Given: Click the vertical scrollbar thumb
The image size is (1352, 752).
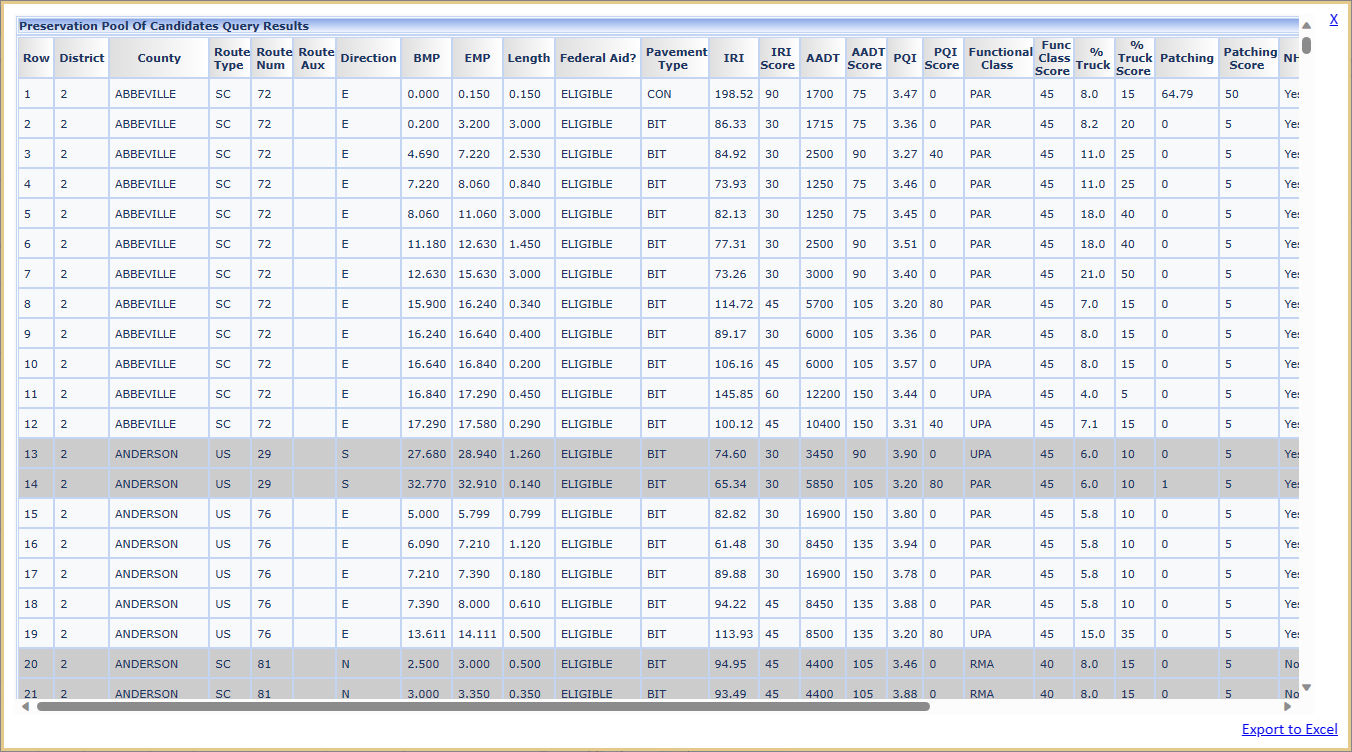Looking at the screenshot, I should pyautogui.click(x=1306, y=44).
